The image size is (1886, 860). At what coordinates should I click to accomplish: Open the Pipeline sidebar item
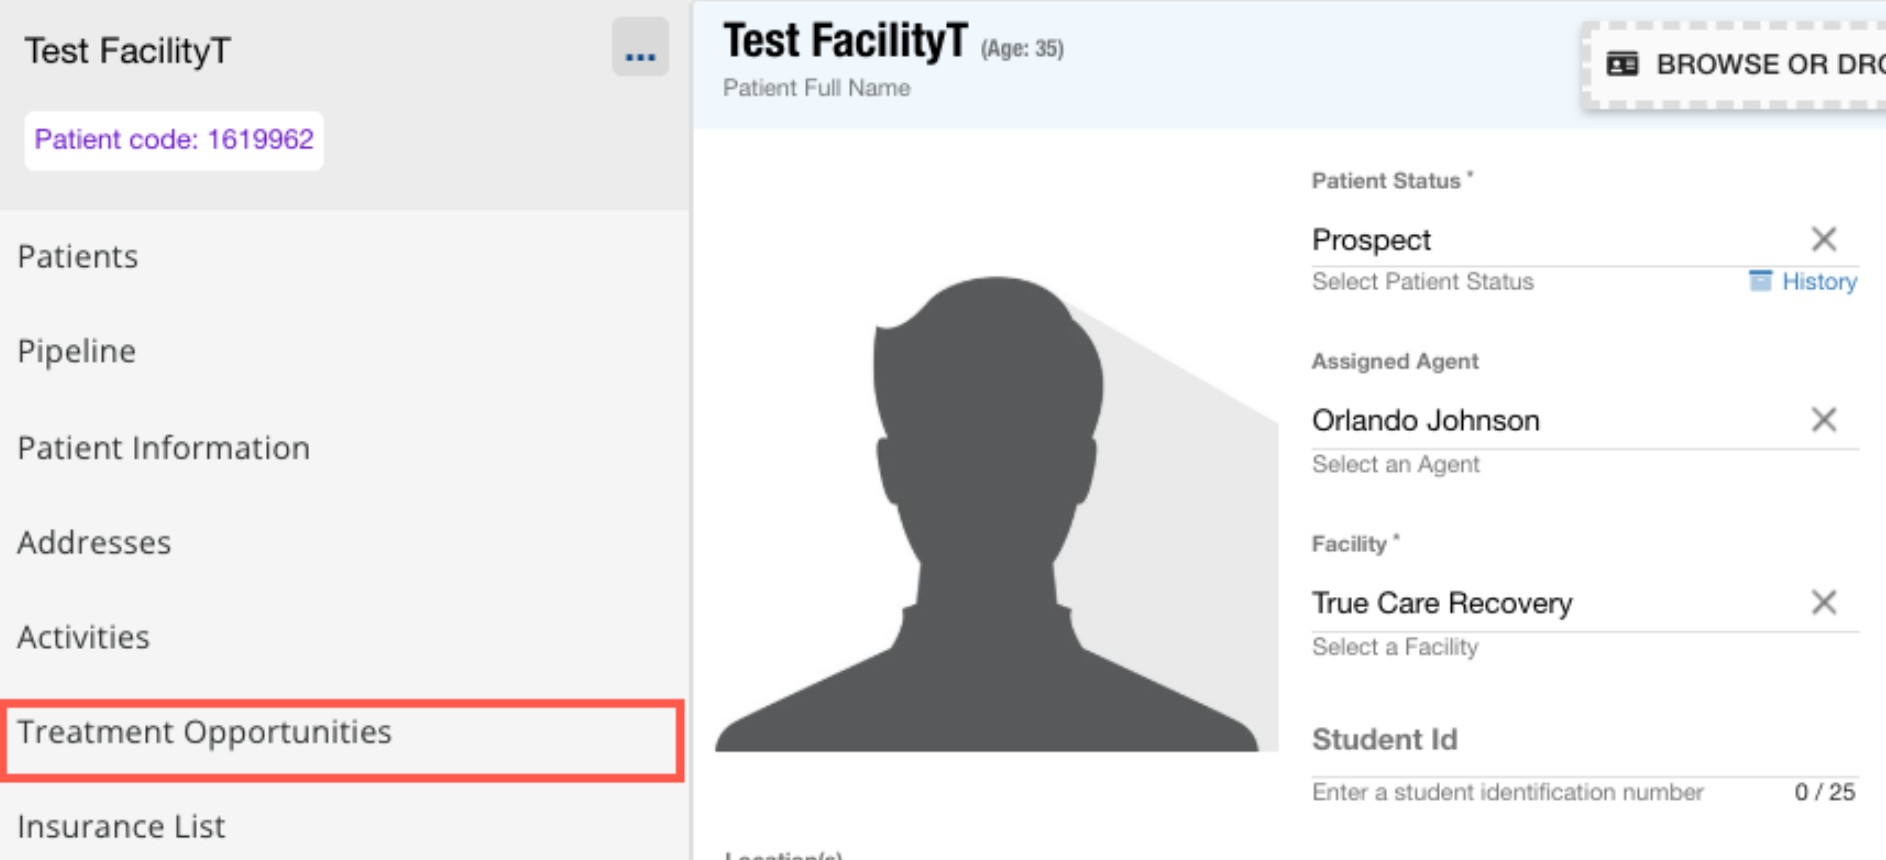coord(77,352)
